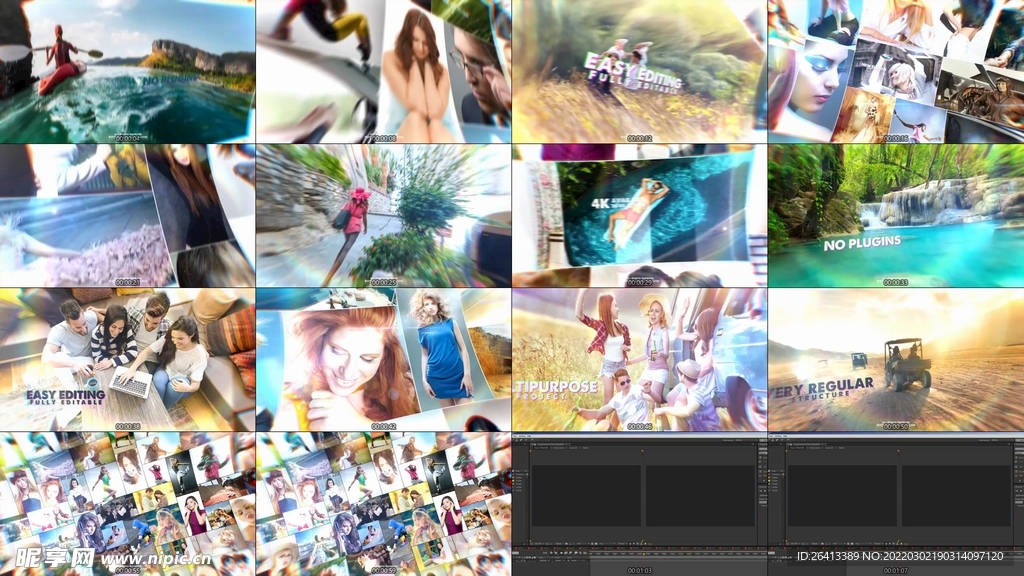Open the www.nipic.cn watermark link

156,560
